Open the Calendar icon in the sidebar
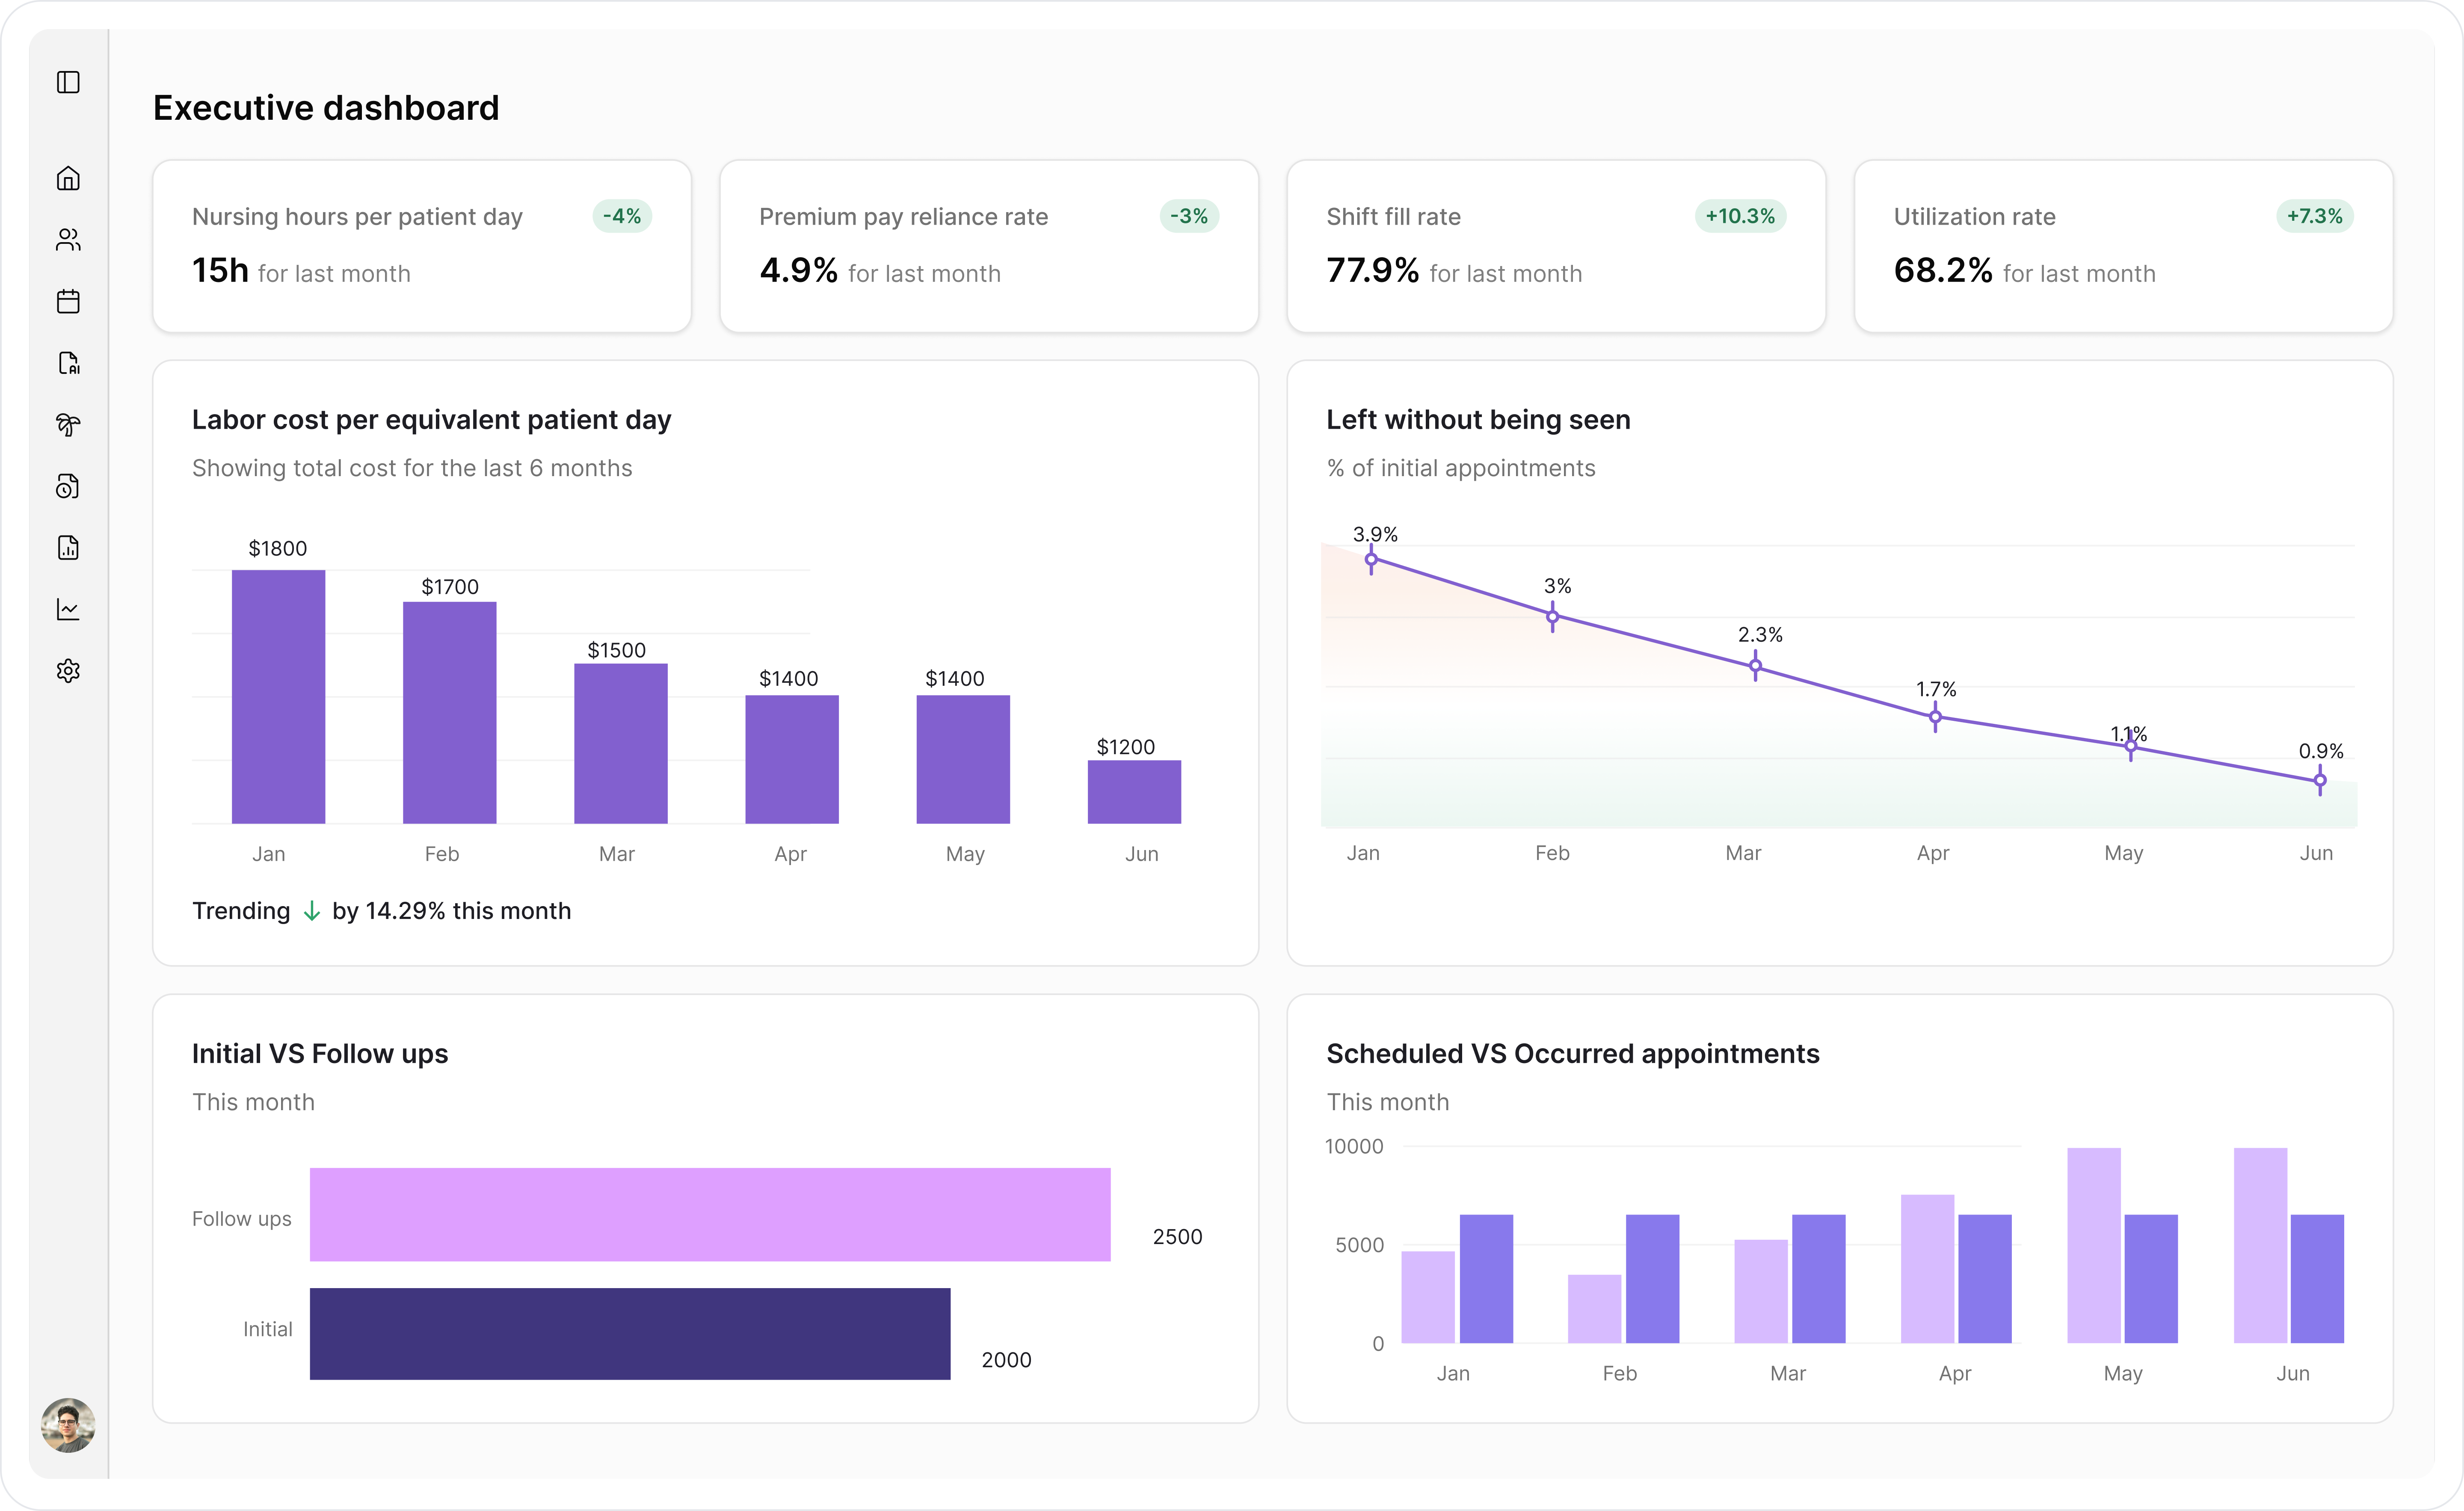 tap(69, 301)
